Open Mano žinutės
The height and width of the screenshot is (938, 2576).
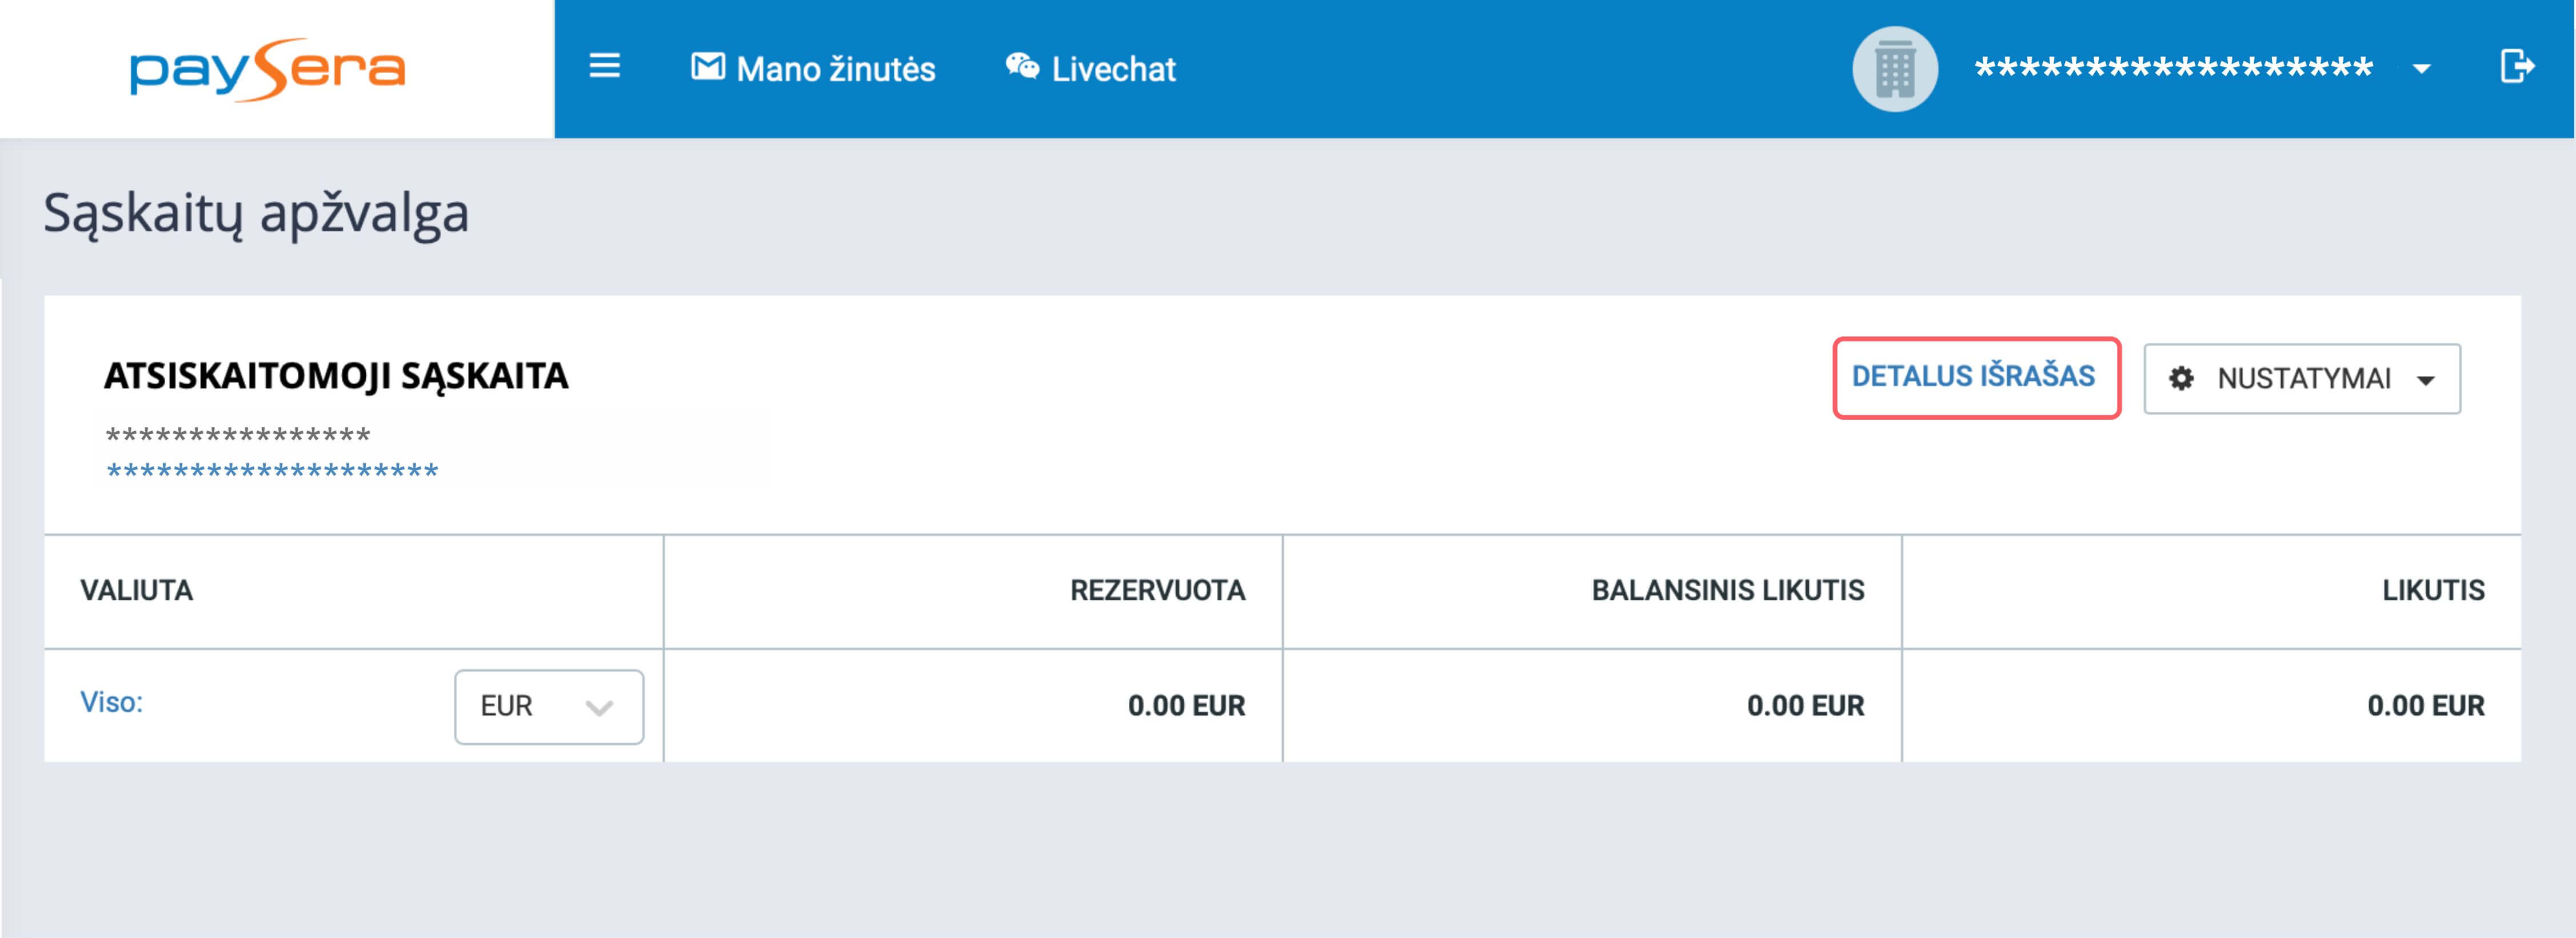(836, 69)
